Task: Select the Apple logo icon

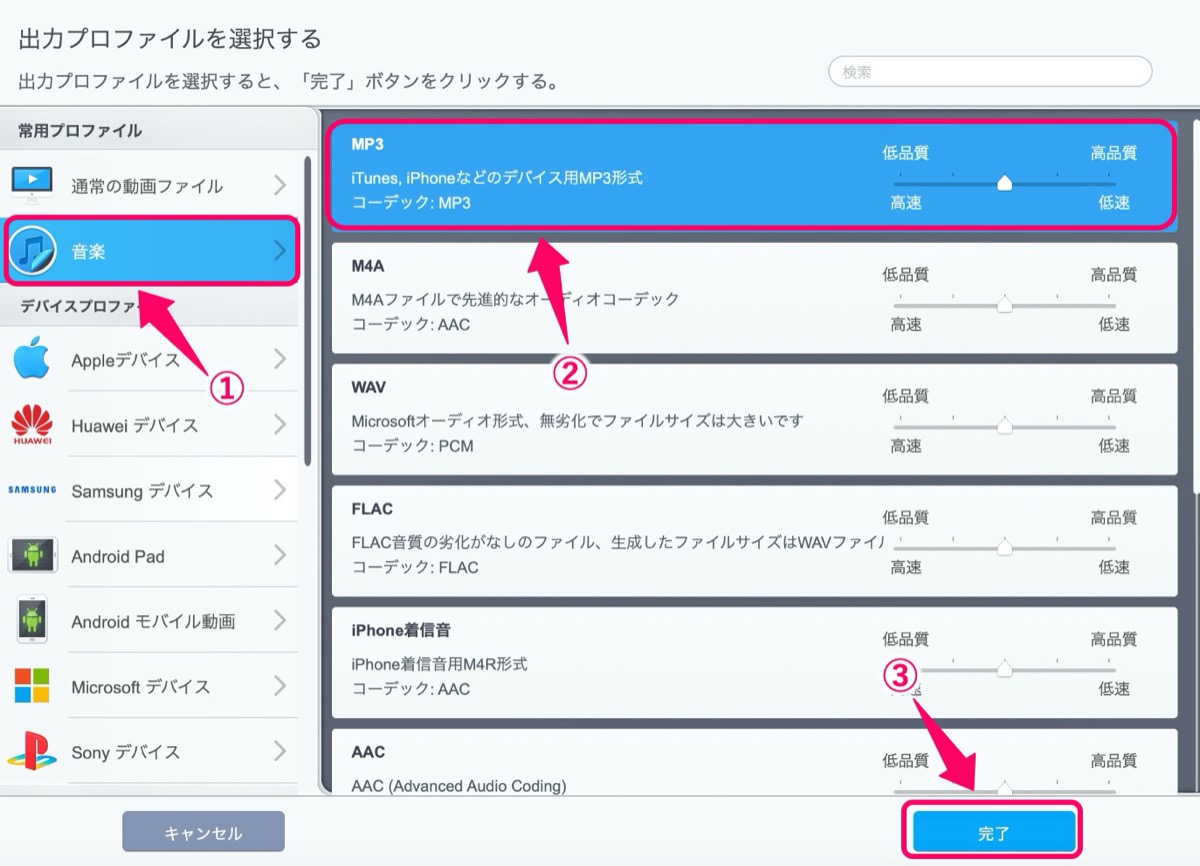Action: point(32,358)
